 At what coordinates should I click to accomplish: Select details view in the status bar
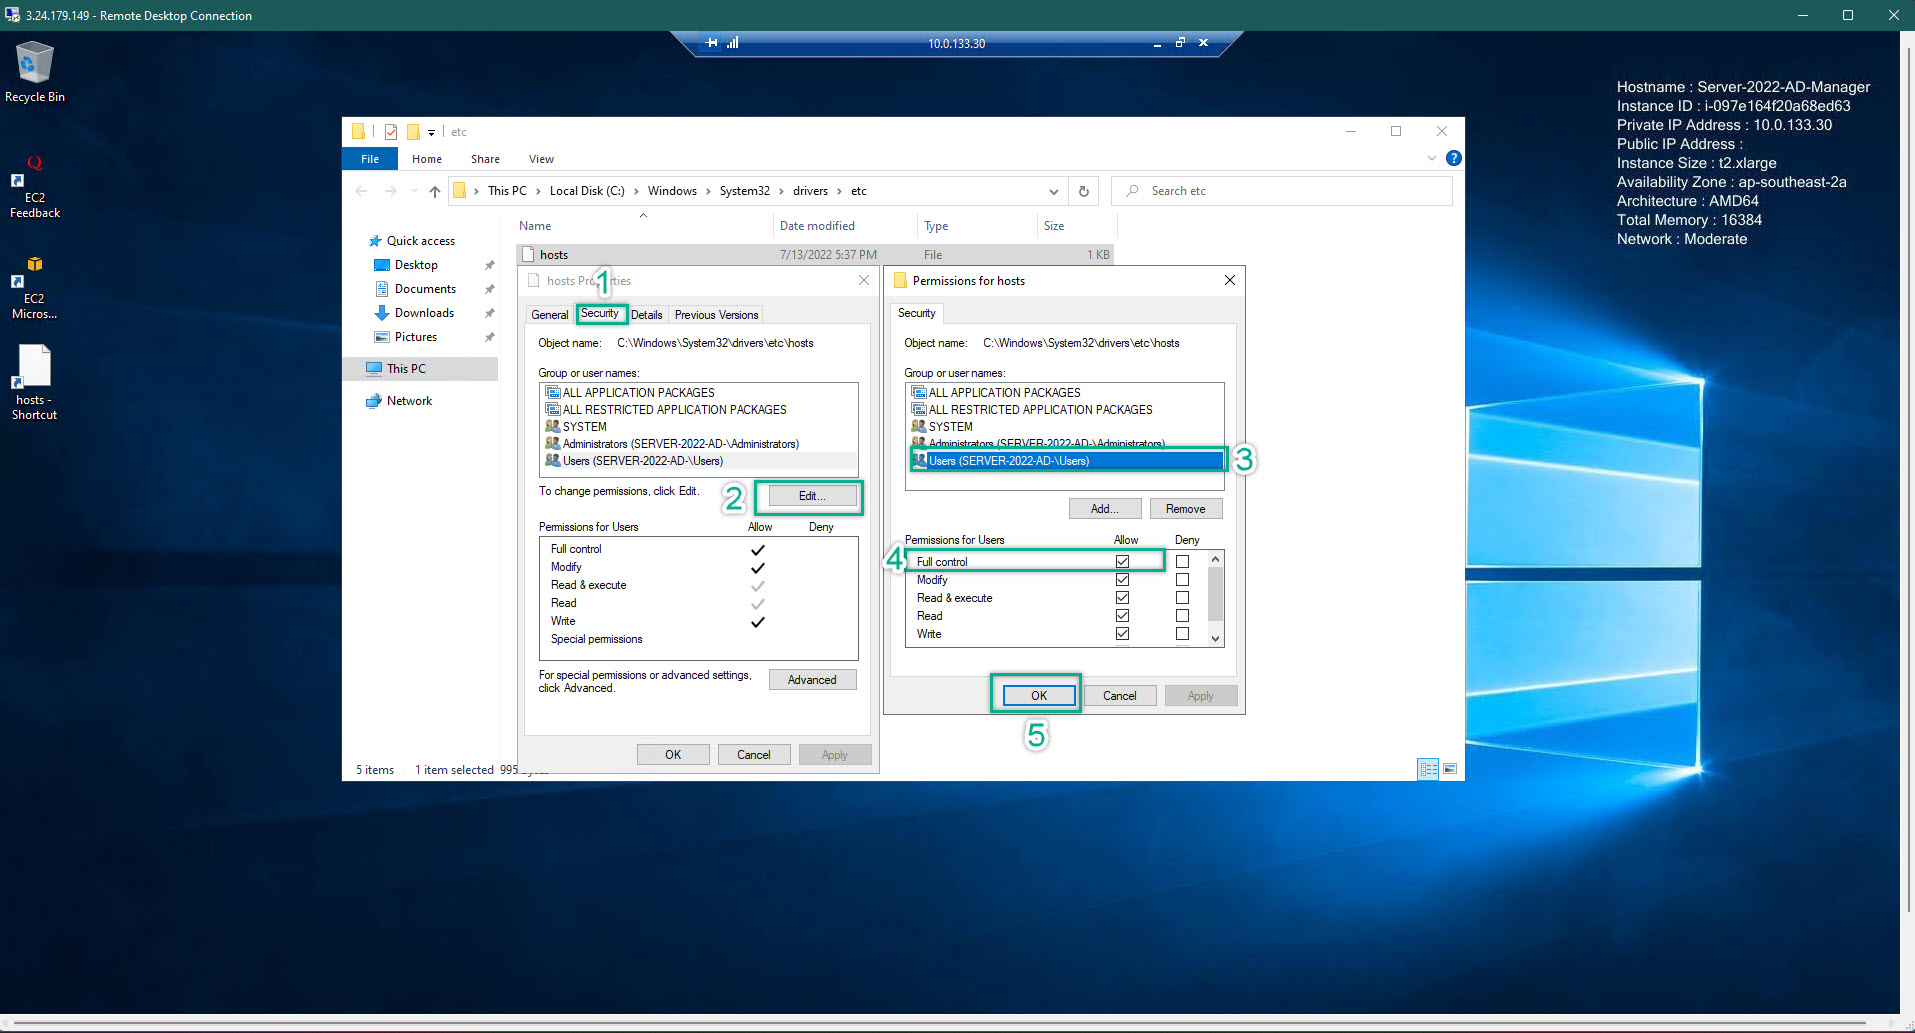(1428, 769)
